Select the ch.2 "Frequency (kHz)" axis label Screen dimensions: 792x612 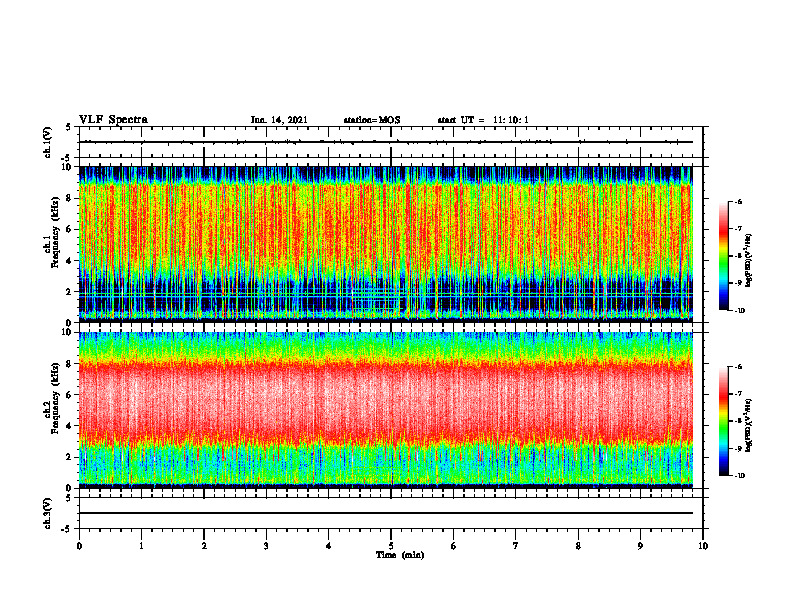[x=55, y=398]
